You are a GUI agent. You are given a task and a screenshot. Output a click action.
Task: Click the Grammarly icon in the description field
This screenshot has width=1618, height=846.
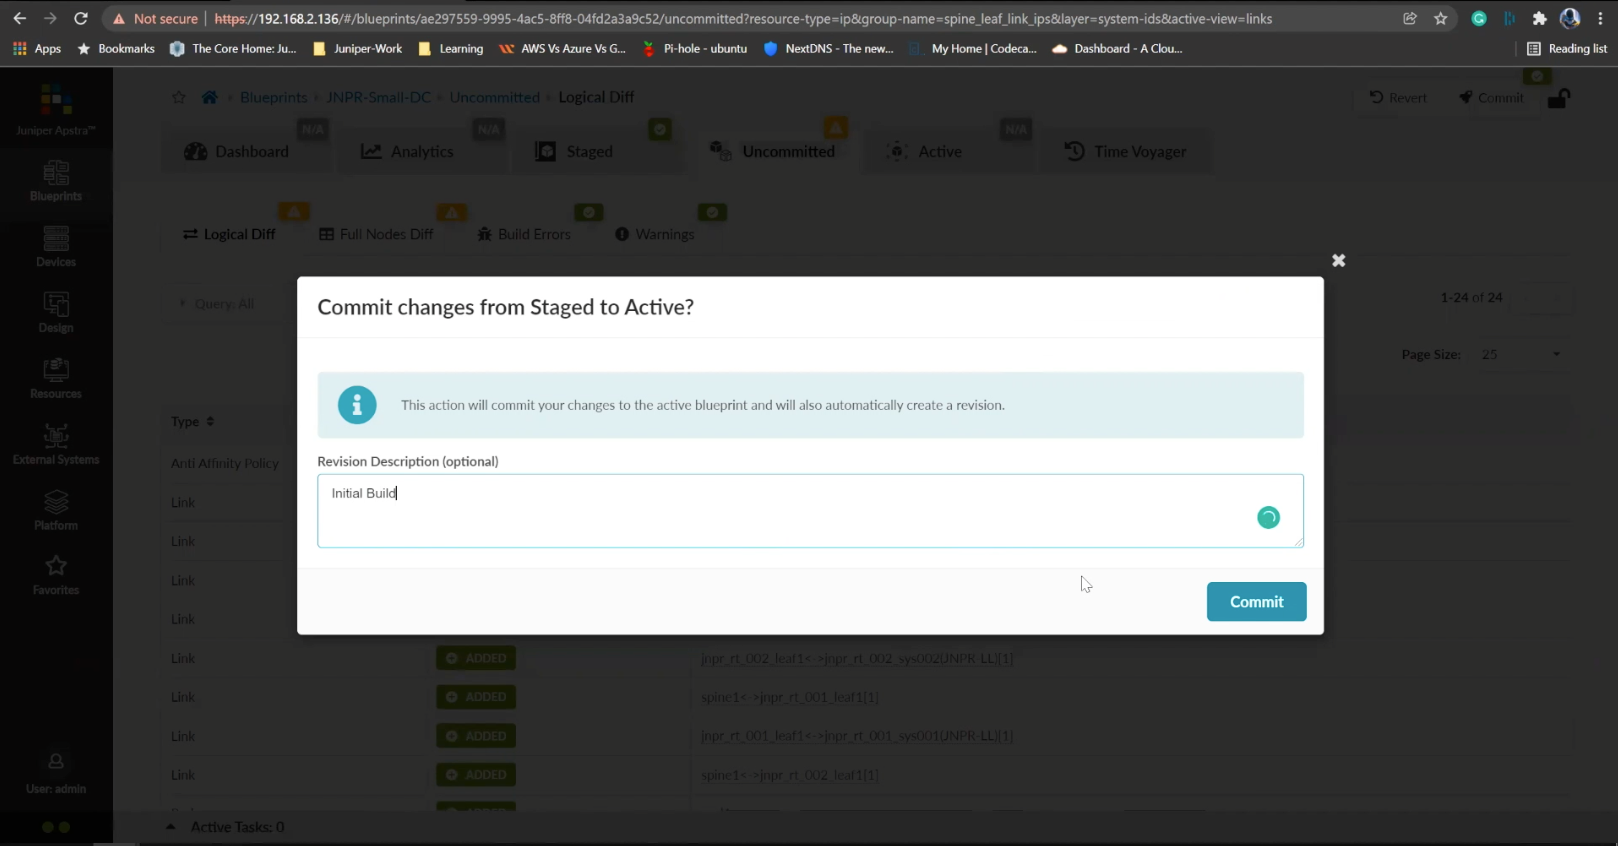[1268, 517]
